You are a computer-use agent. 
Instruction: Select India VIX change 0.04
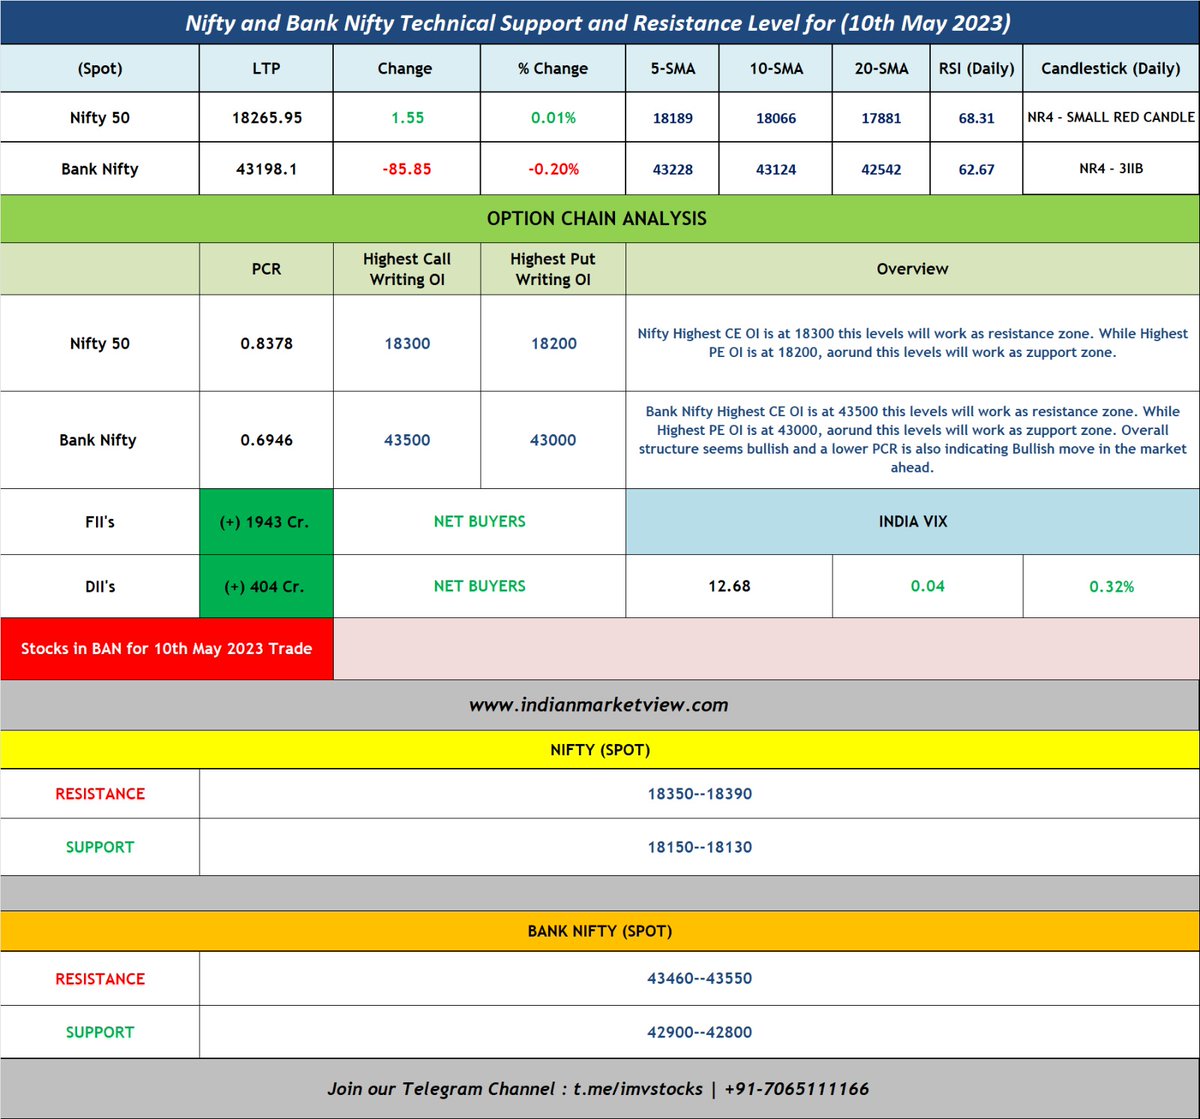(x=927, y=586)
